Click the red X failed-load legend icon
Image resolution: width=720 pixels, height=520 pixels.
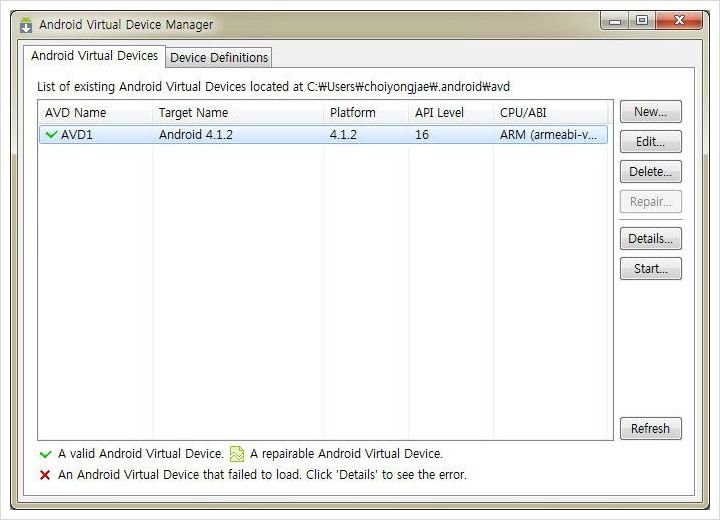[x=45, y=475]
